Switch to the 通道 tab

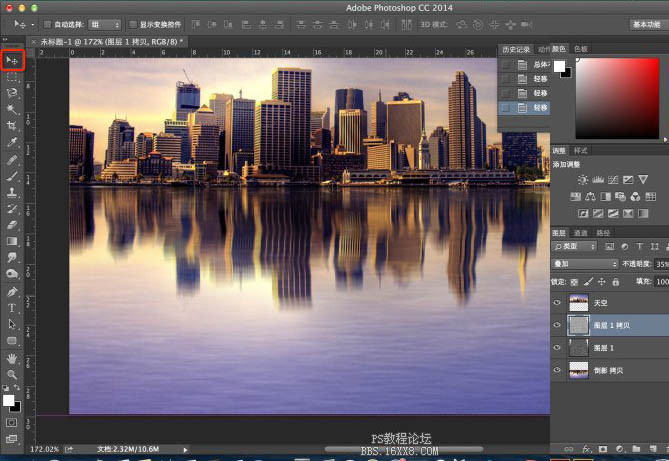(x=580, y=233)
